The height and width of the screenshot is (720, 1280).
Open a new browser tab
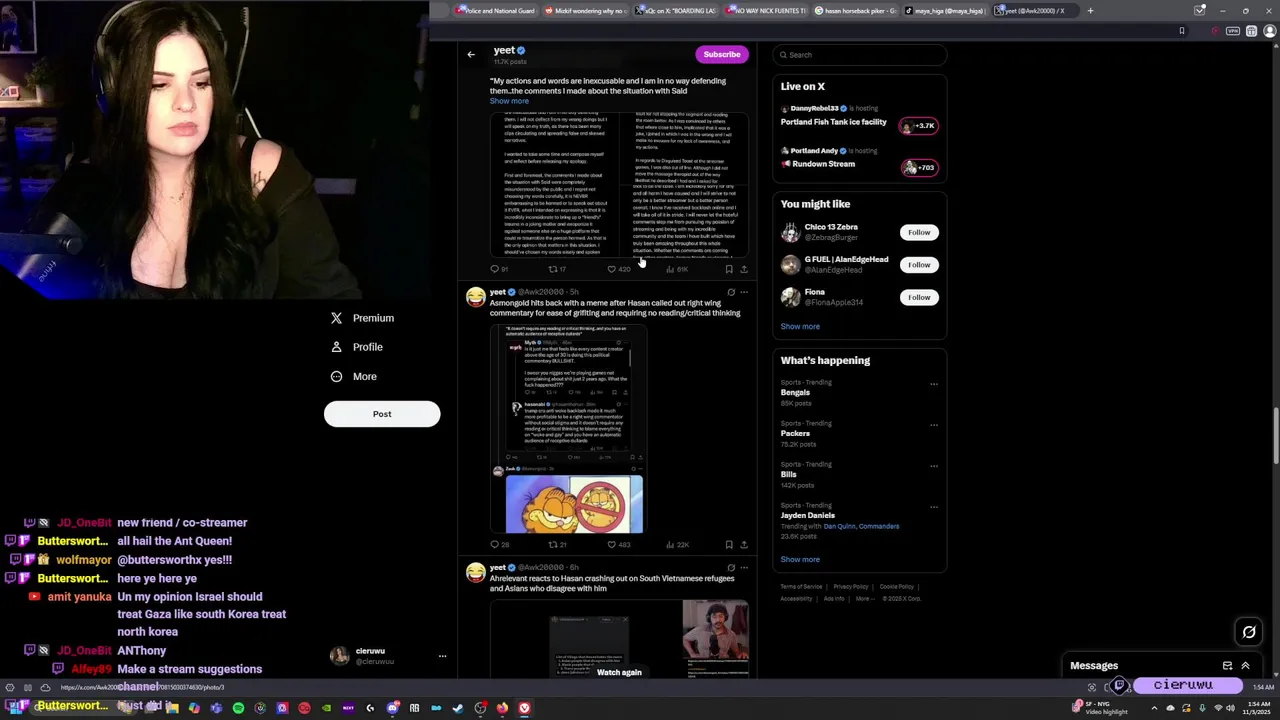click(x=1090, y=11)
